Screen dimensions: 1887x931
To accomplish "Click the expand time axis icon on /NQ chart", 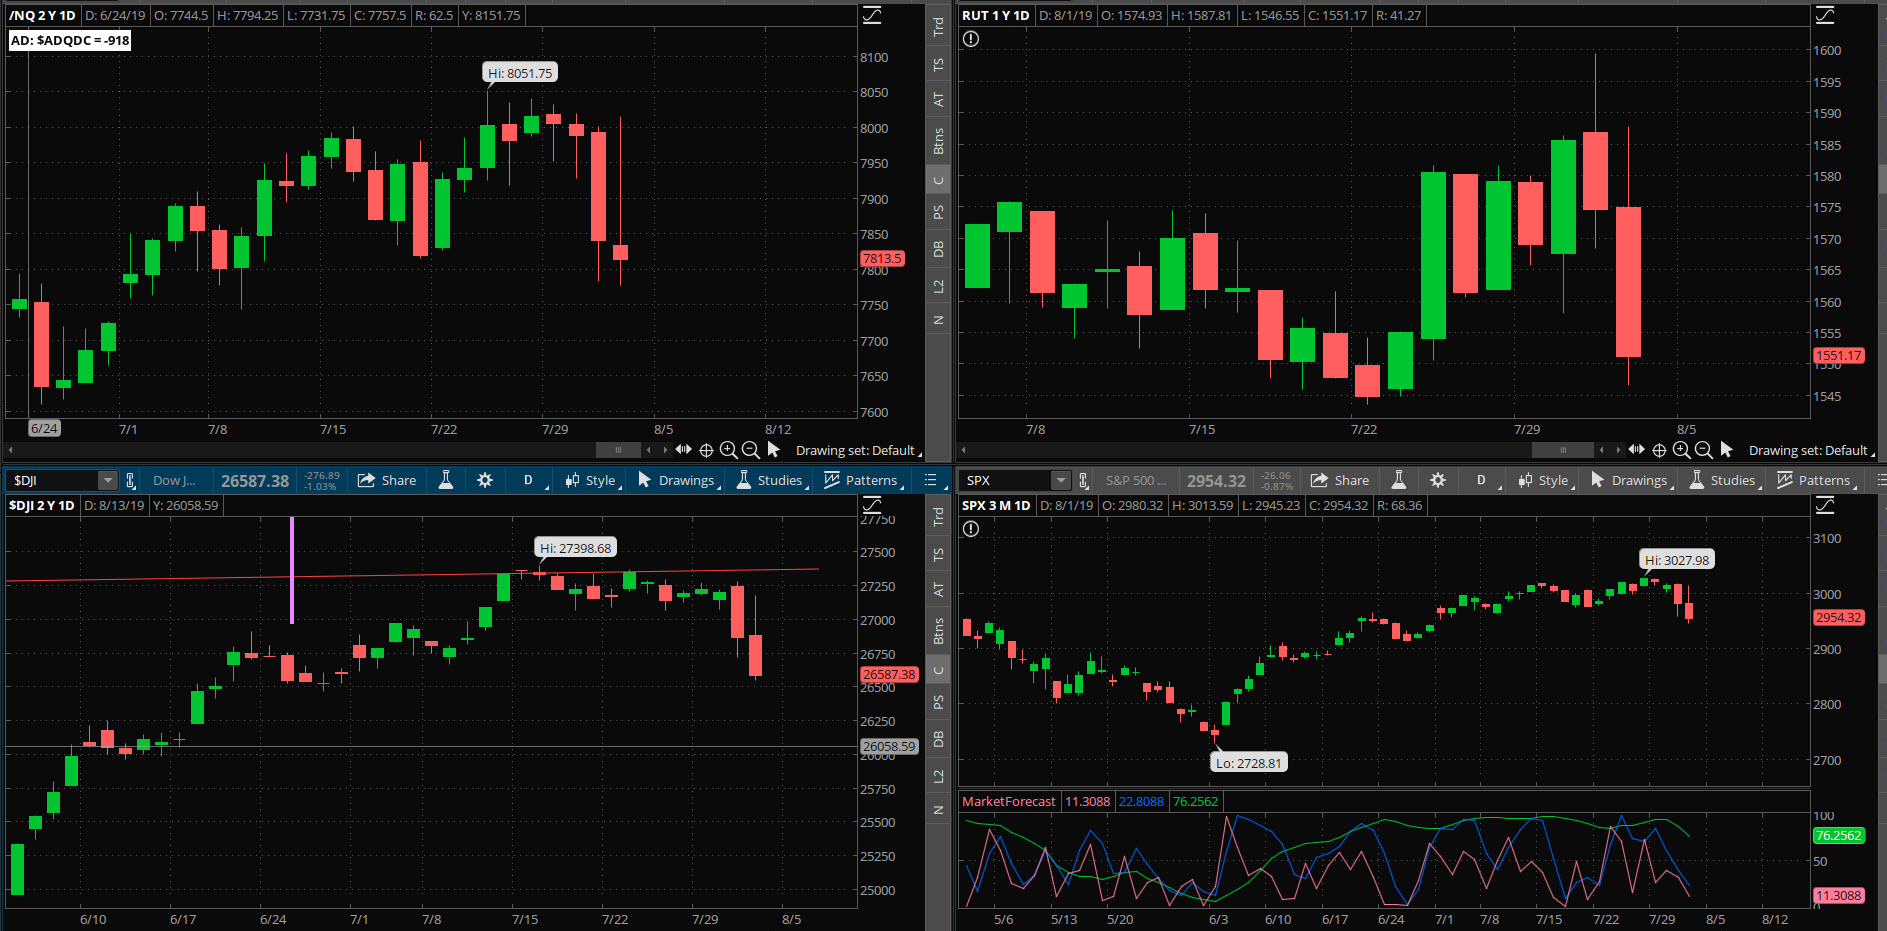I will (684, 450).
